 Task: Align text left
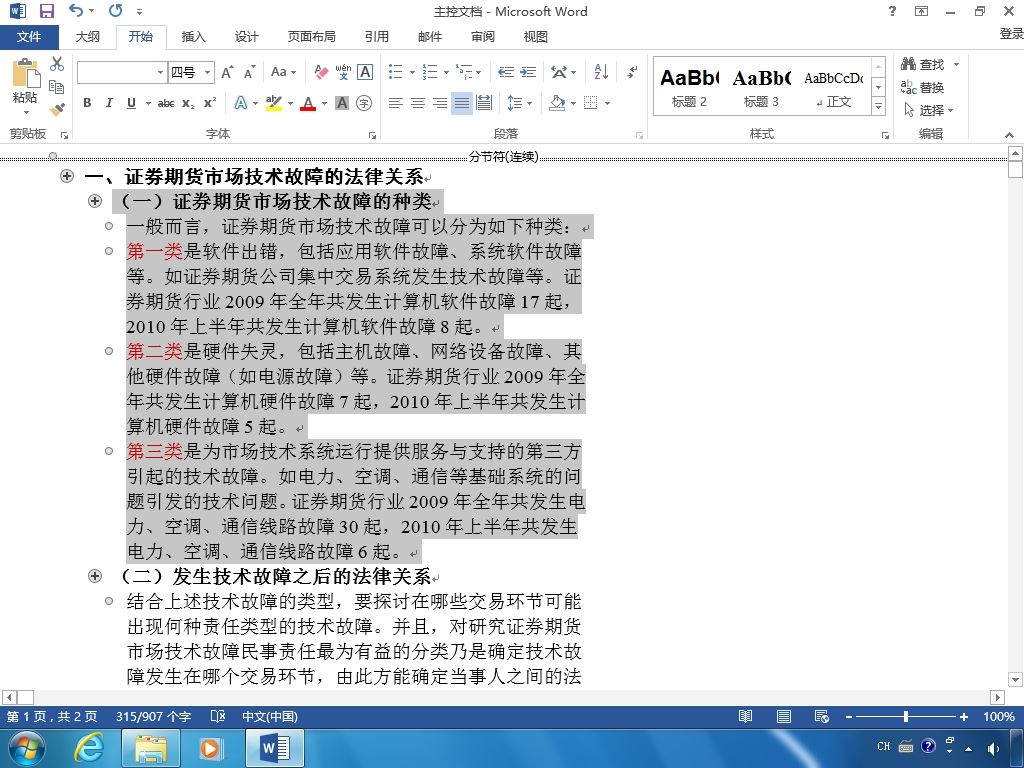[x=395, y=103]
